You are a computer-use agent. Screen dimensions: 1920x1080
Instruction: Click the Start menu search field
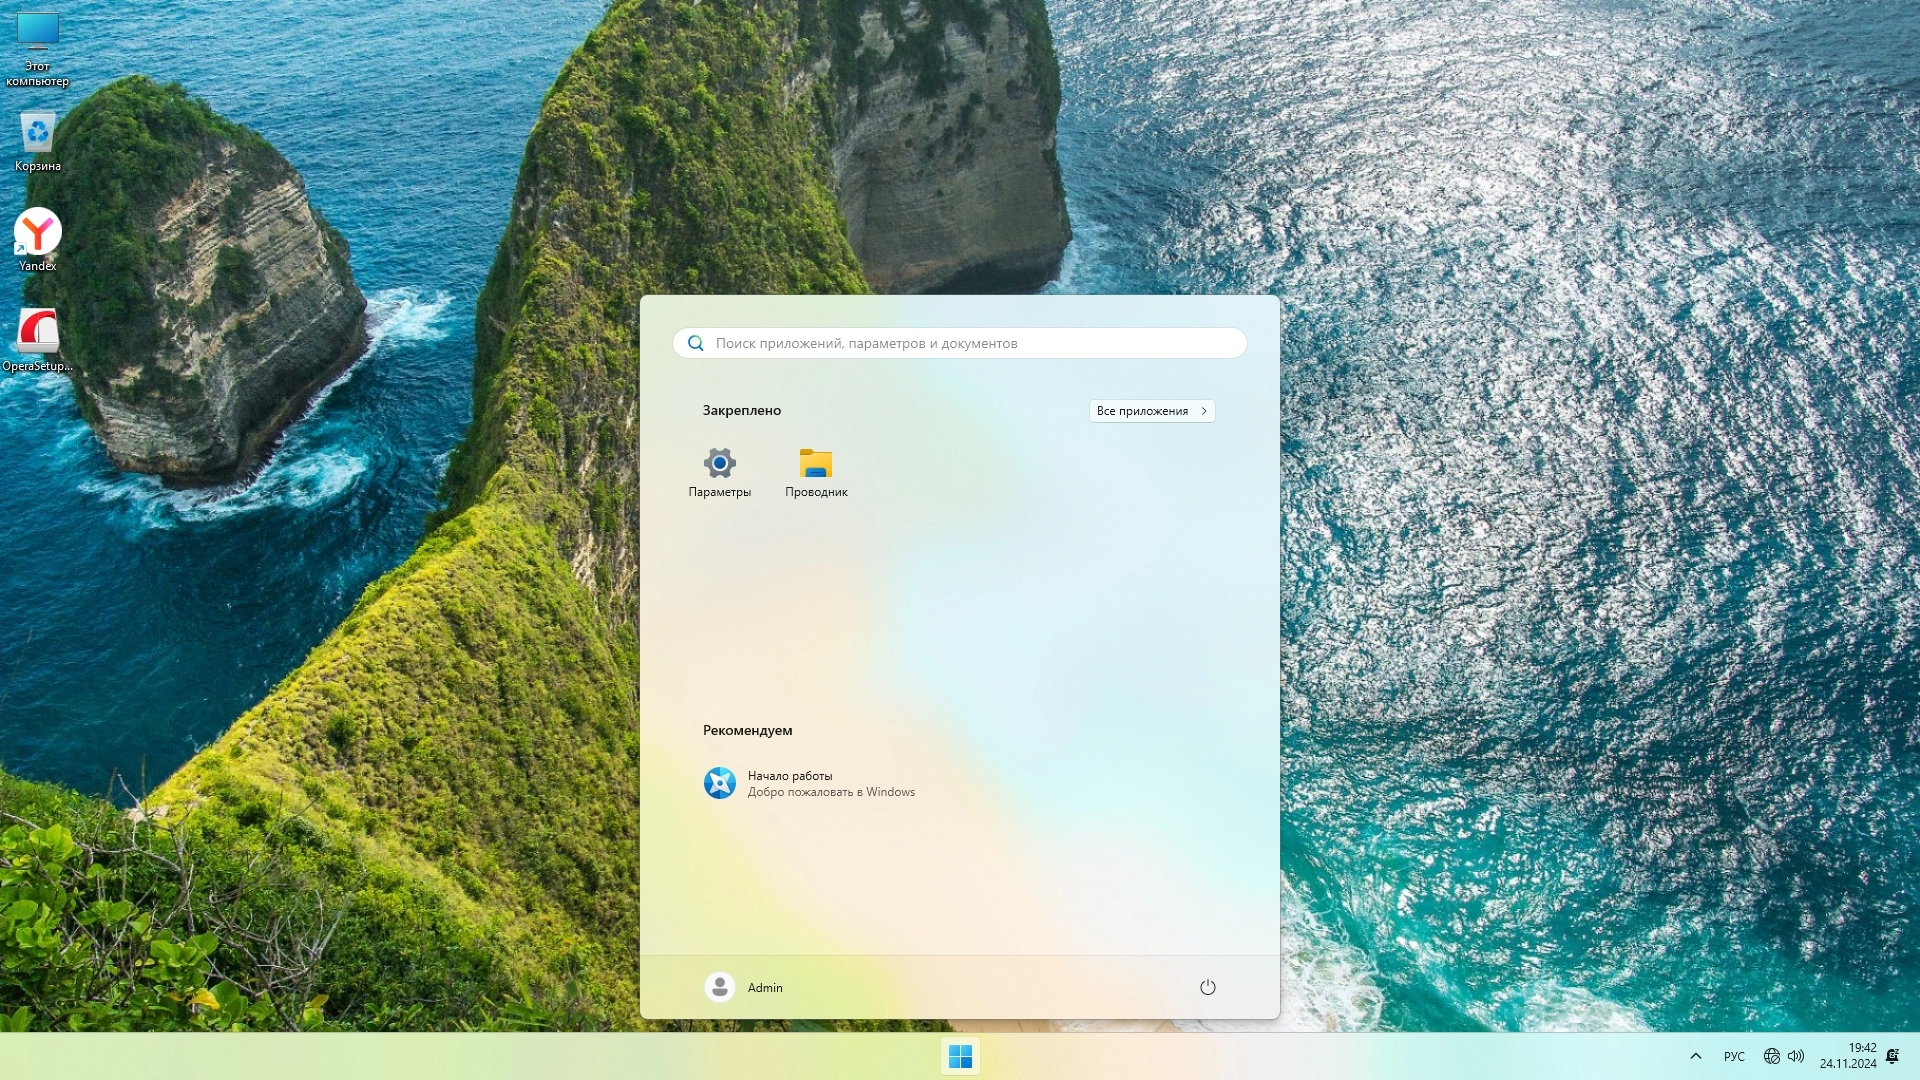click(960, 343)
